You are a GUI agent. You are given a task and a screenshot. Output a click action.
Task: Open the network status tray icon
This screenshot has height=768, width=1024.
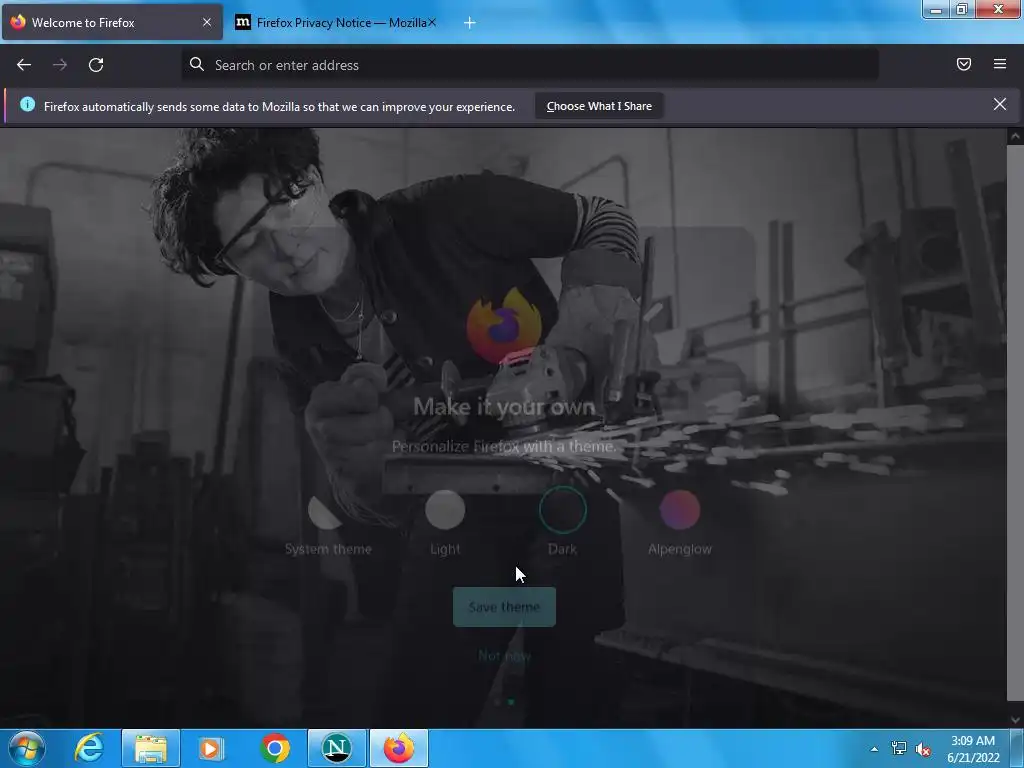pyautogui.click(x=899, y=748)
